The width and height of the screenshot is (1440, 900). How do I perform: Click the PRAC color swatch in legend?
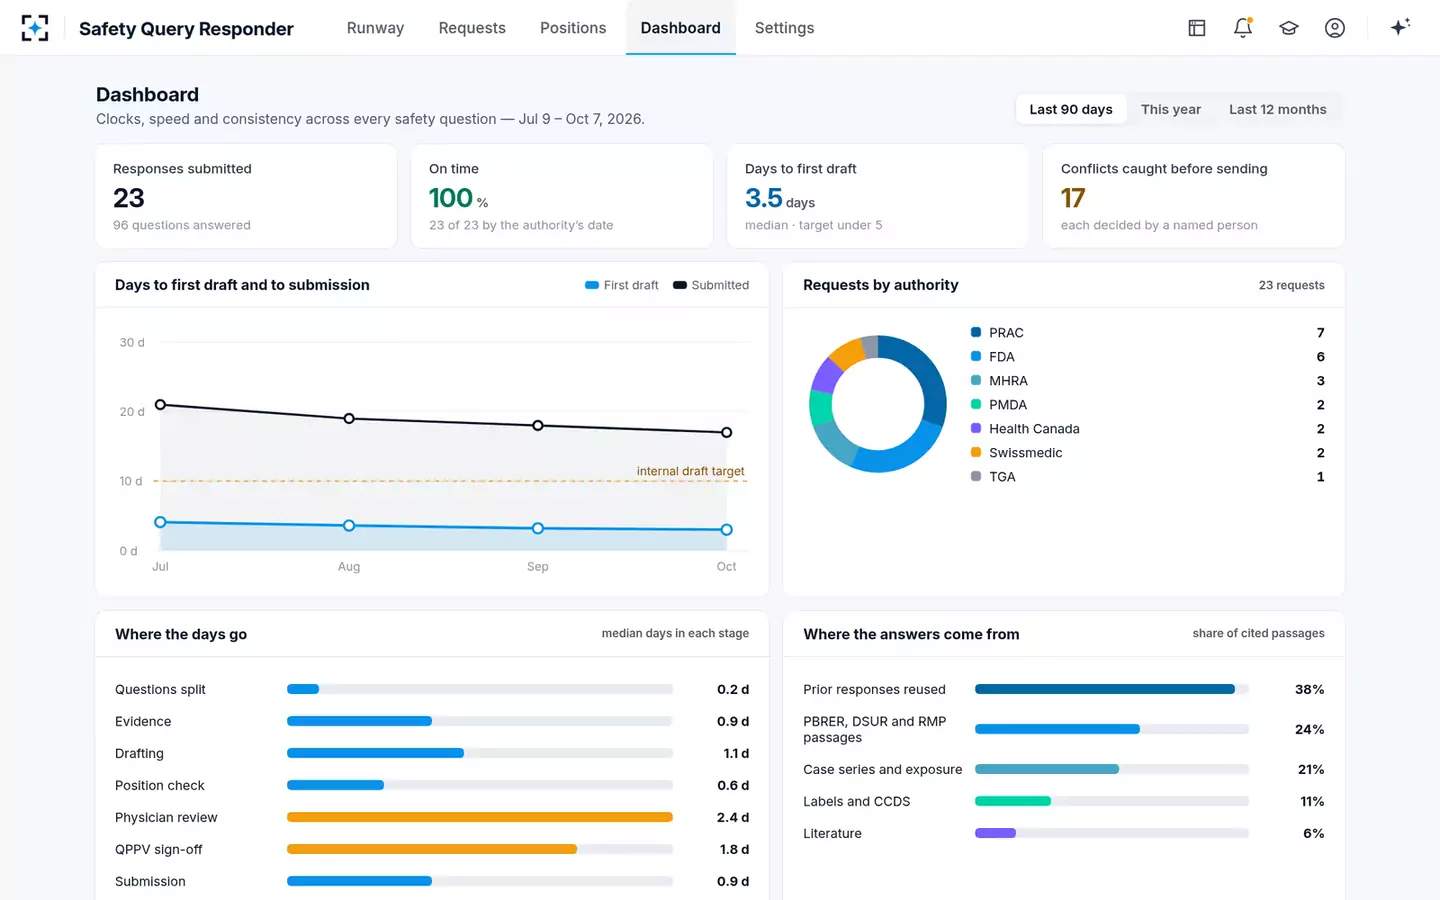coord(976,332)
